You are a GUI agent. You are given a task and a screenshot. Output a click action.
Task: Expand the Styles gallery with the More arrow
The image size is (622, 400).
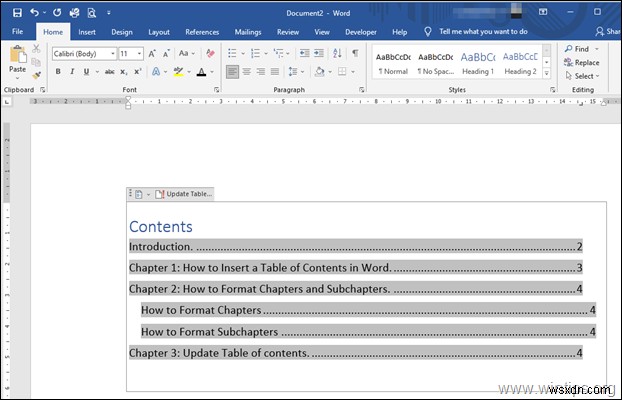546,73
